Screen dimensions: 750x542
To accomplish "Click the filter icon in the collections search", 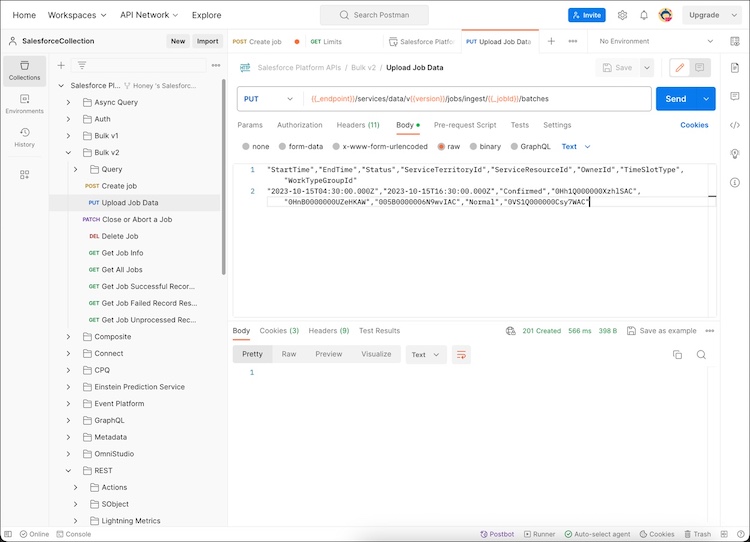I will (x=82, y=65).
